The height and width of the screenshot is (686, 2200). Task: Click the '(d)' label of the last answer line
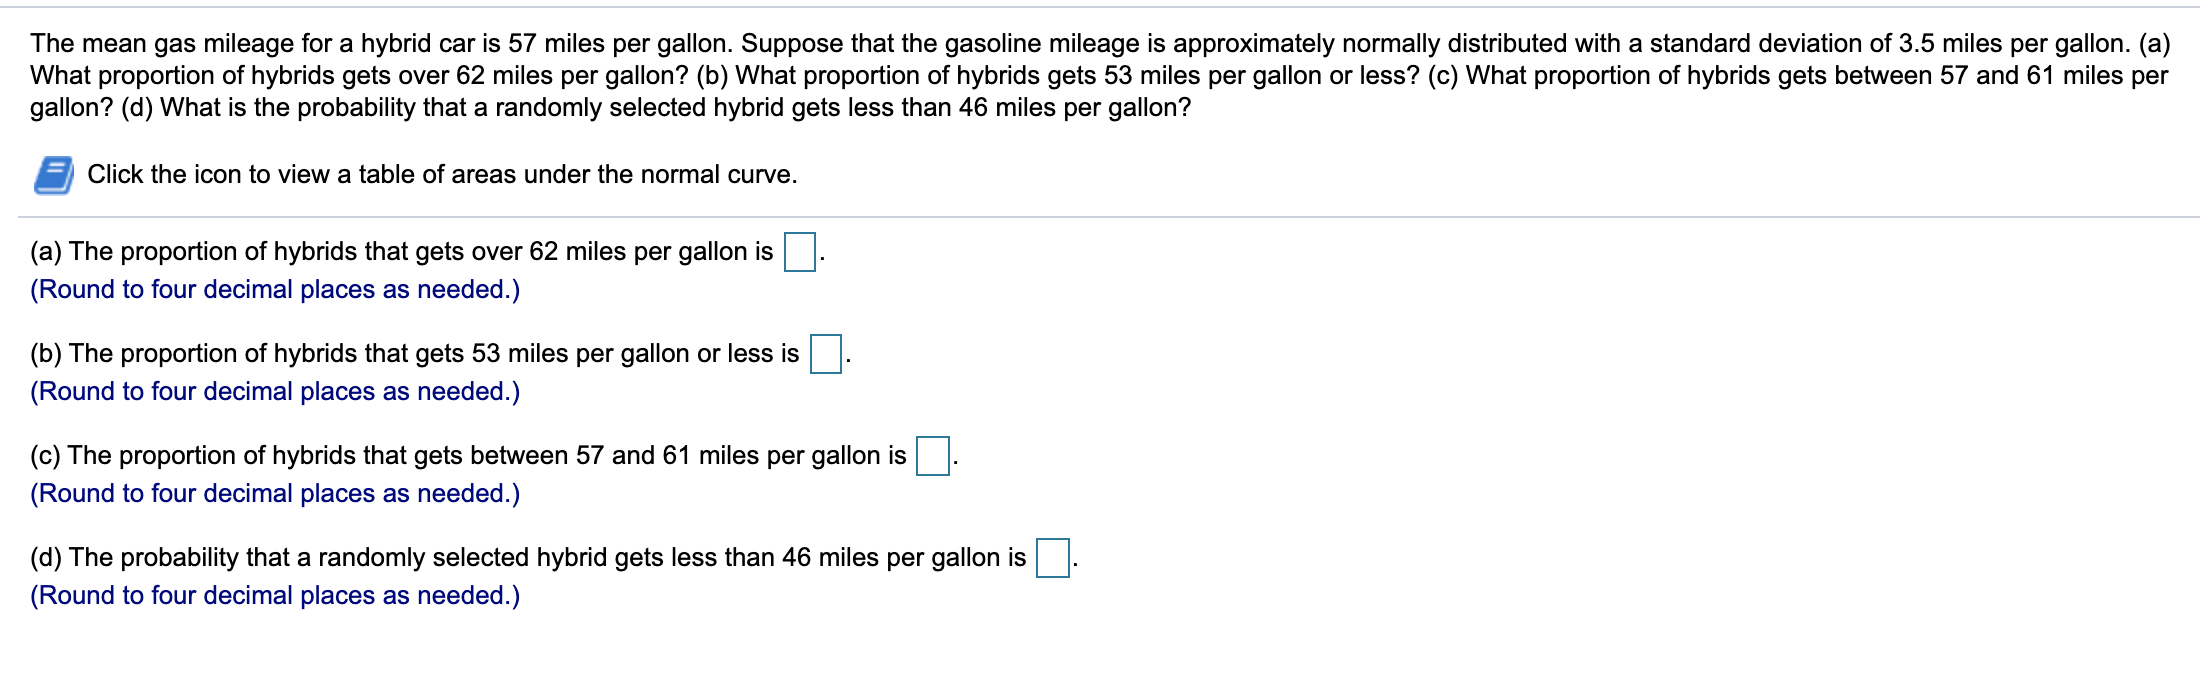[46, 558]
